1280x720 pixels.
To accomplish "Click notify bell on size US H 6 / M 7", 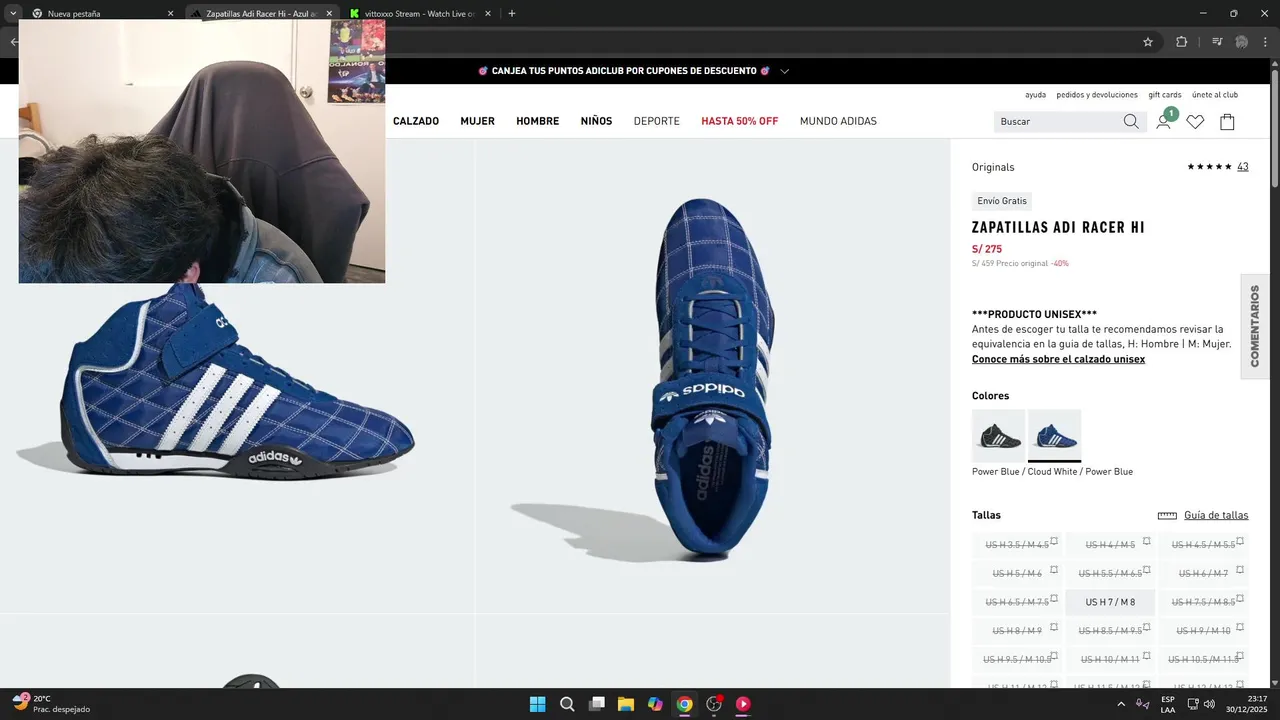I will [x=1240, y=569].
